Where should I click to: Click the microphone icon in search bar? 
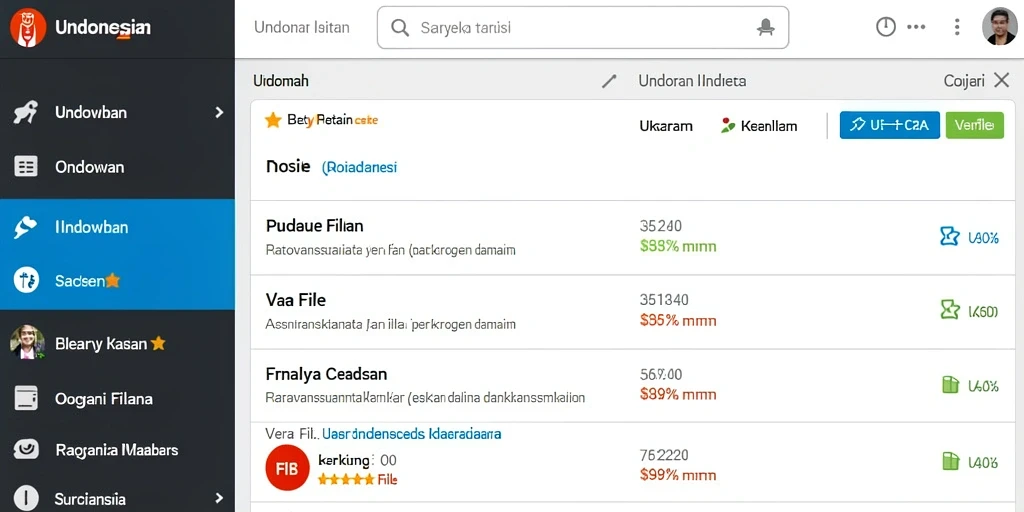tap(765, 27)
